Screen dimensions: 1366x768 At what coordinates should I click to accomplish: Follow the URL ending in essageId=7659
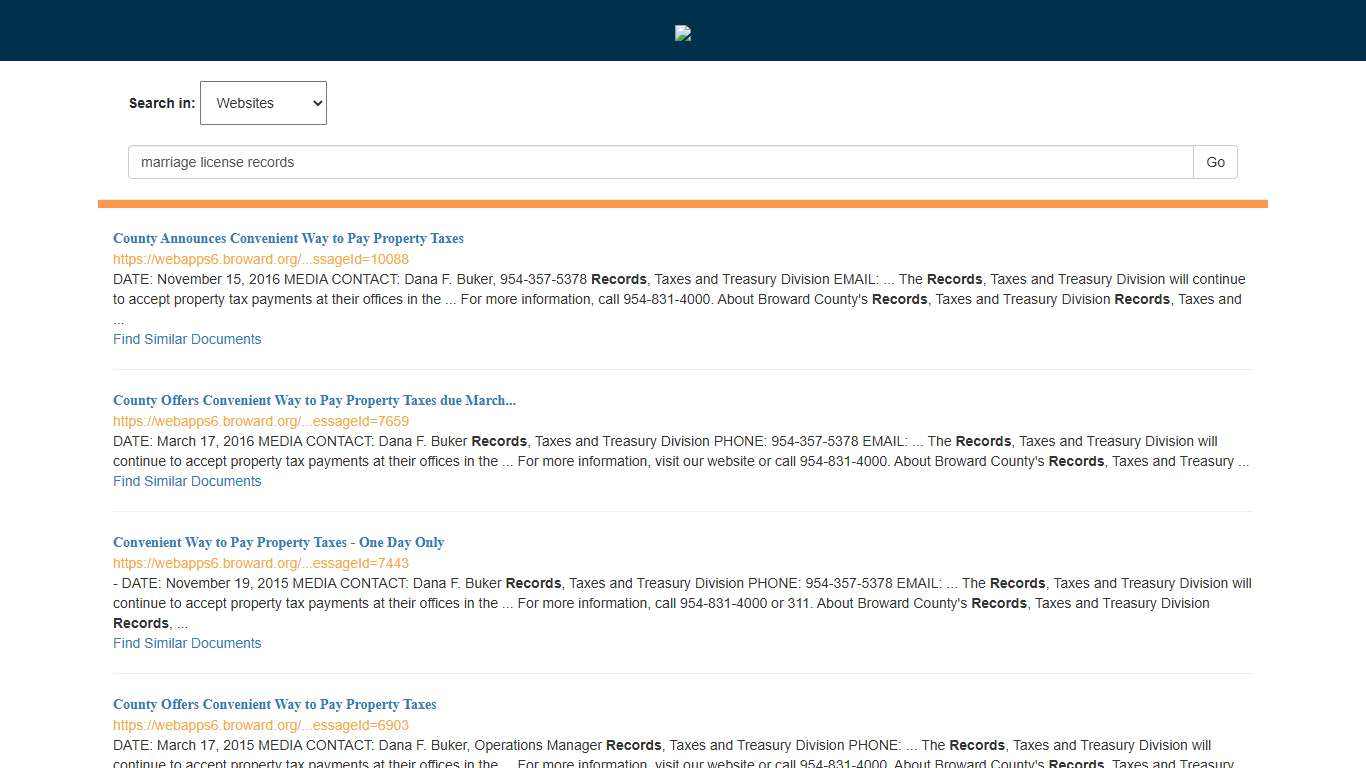(x=260, y=421)
